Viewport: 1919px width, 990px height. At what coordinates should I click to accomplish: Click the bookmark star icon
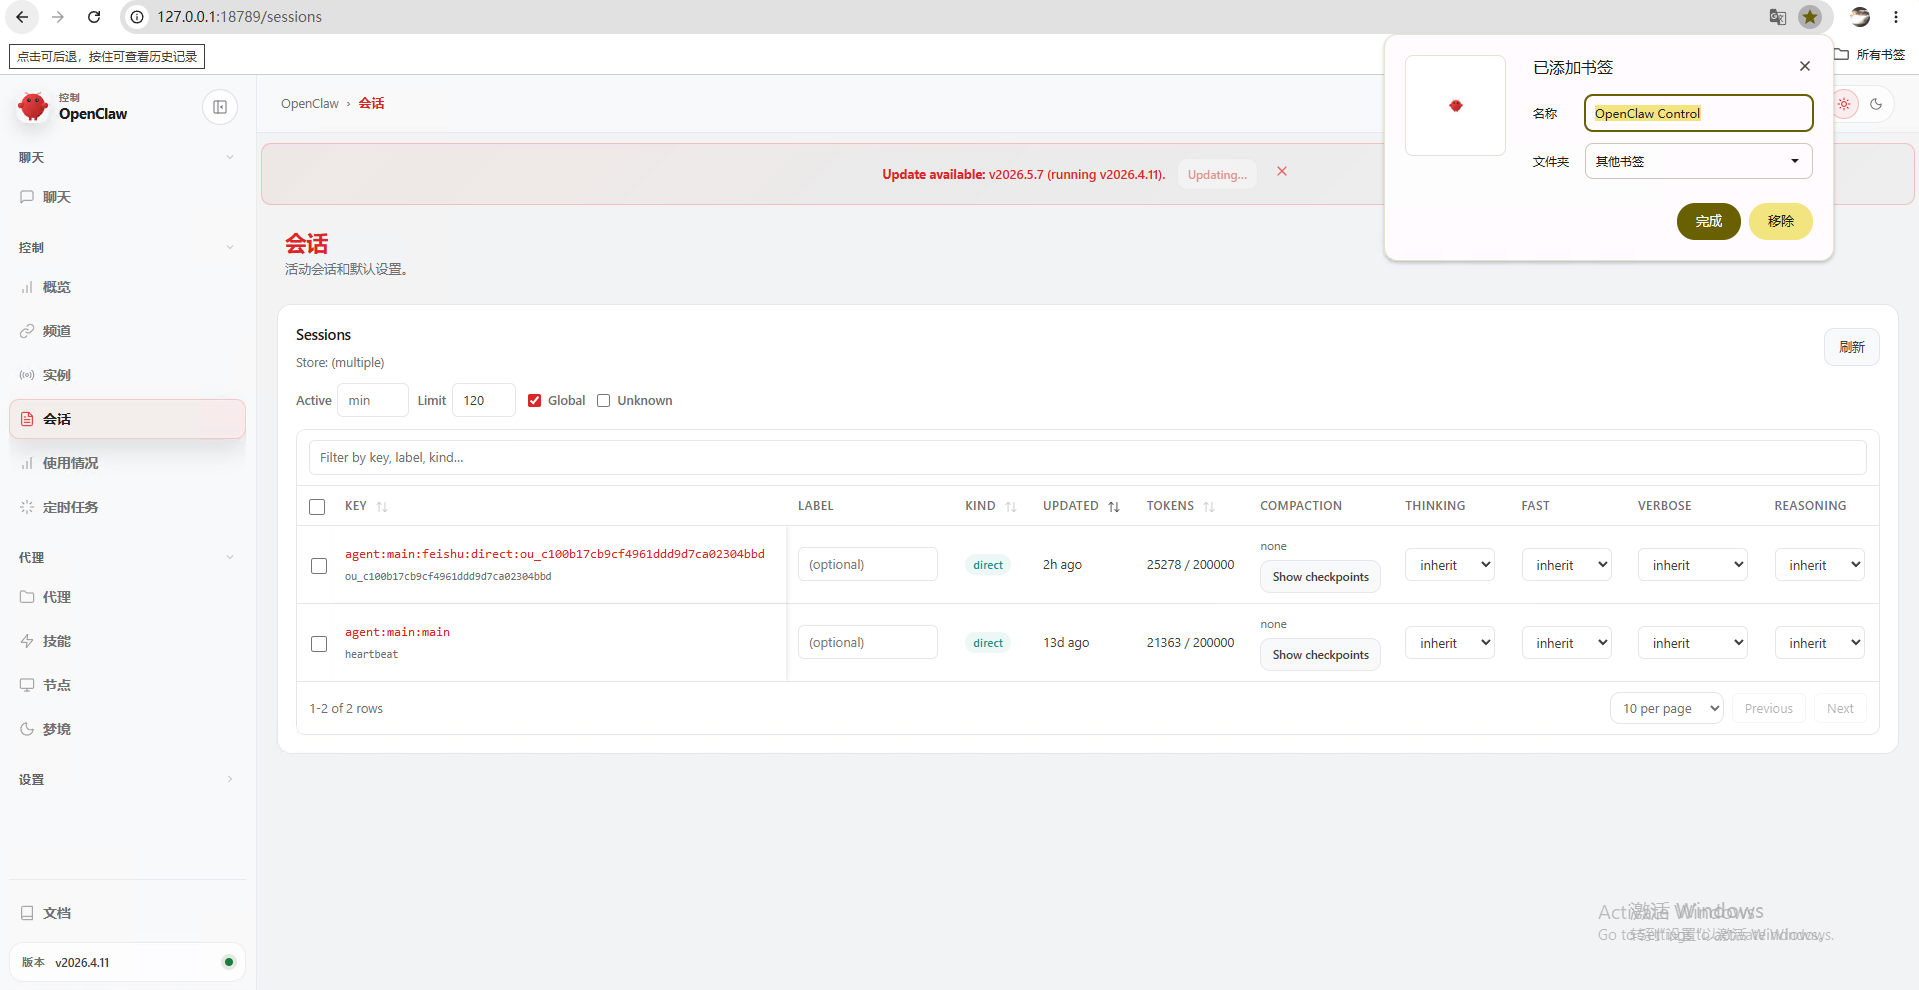[1810, 17]
